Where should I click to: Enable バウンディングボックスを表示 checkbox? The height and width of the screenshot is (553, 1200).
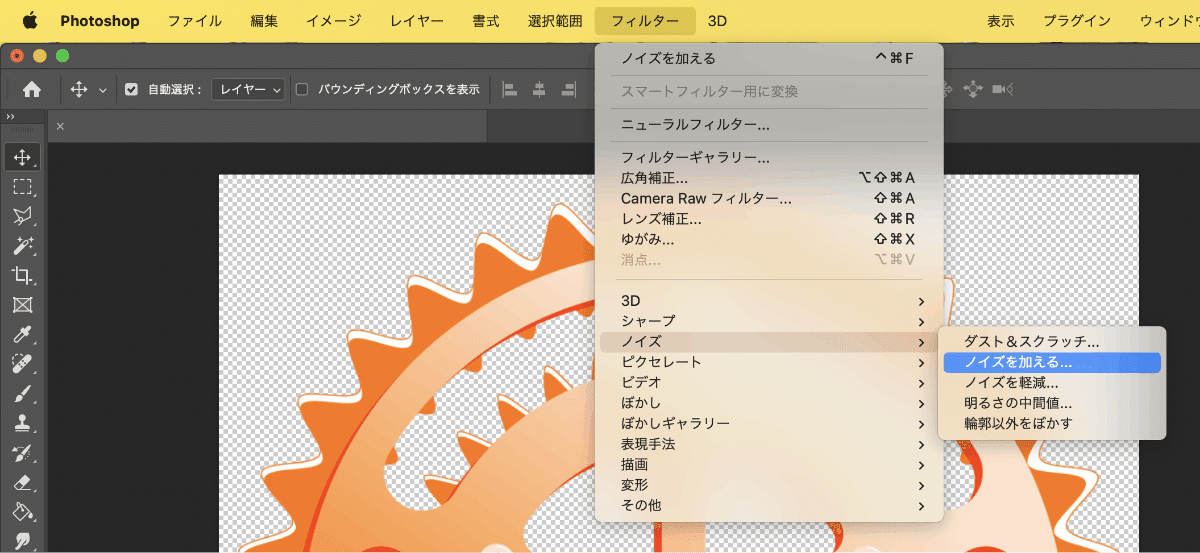pos(302,90)
